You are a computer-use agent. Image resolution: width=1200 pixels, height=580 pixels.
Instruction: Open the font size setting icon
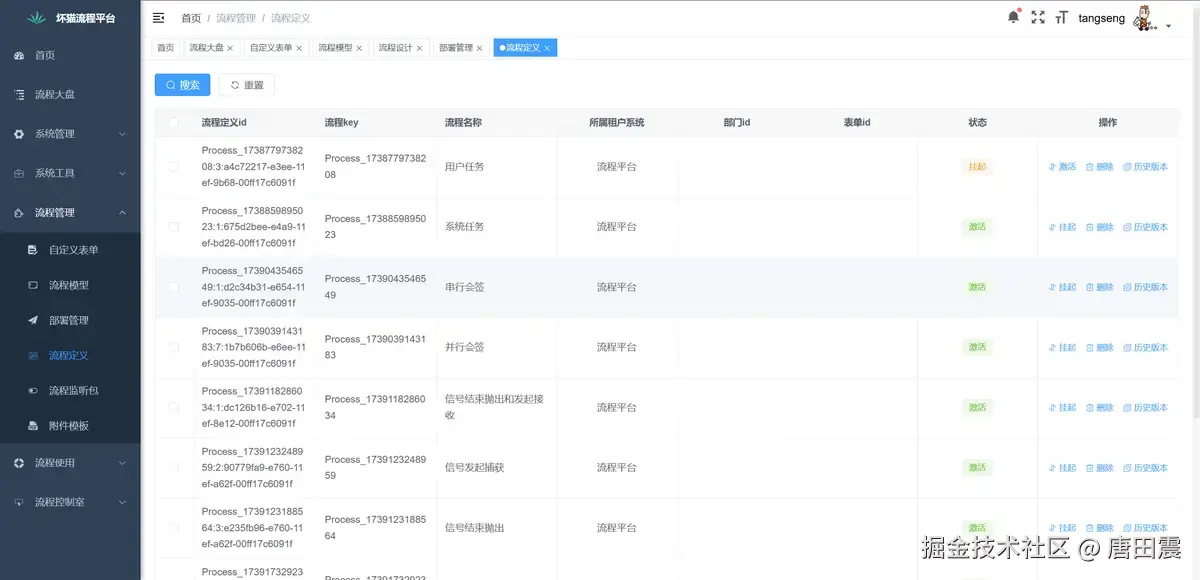[x=1062, y=18]
